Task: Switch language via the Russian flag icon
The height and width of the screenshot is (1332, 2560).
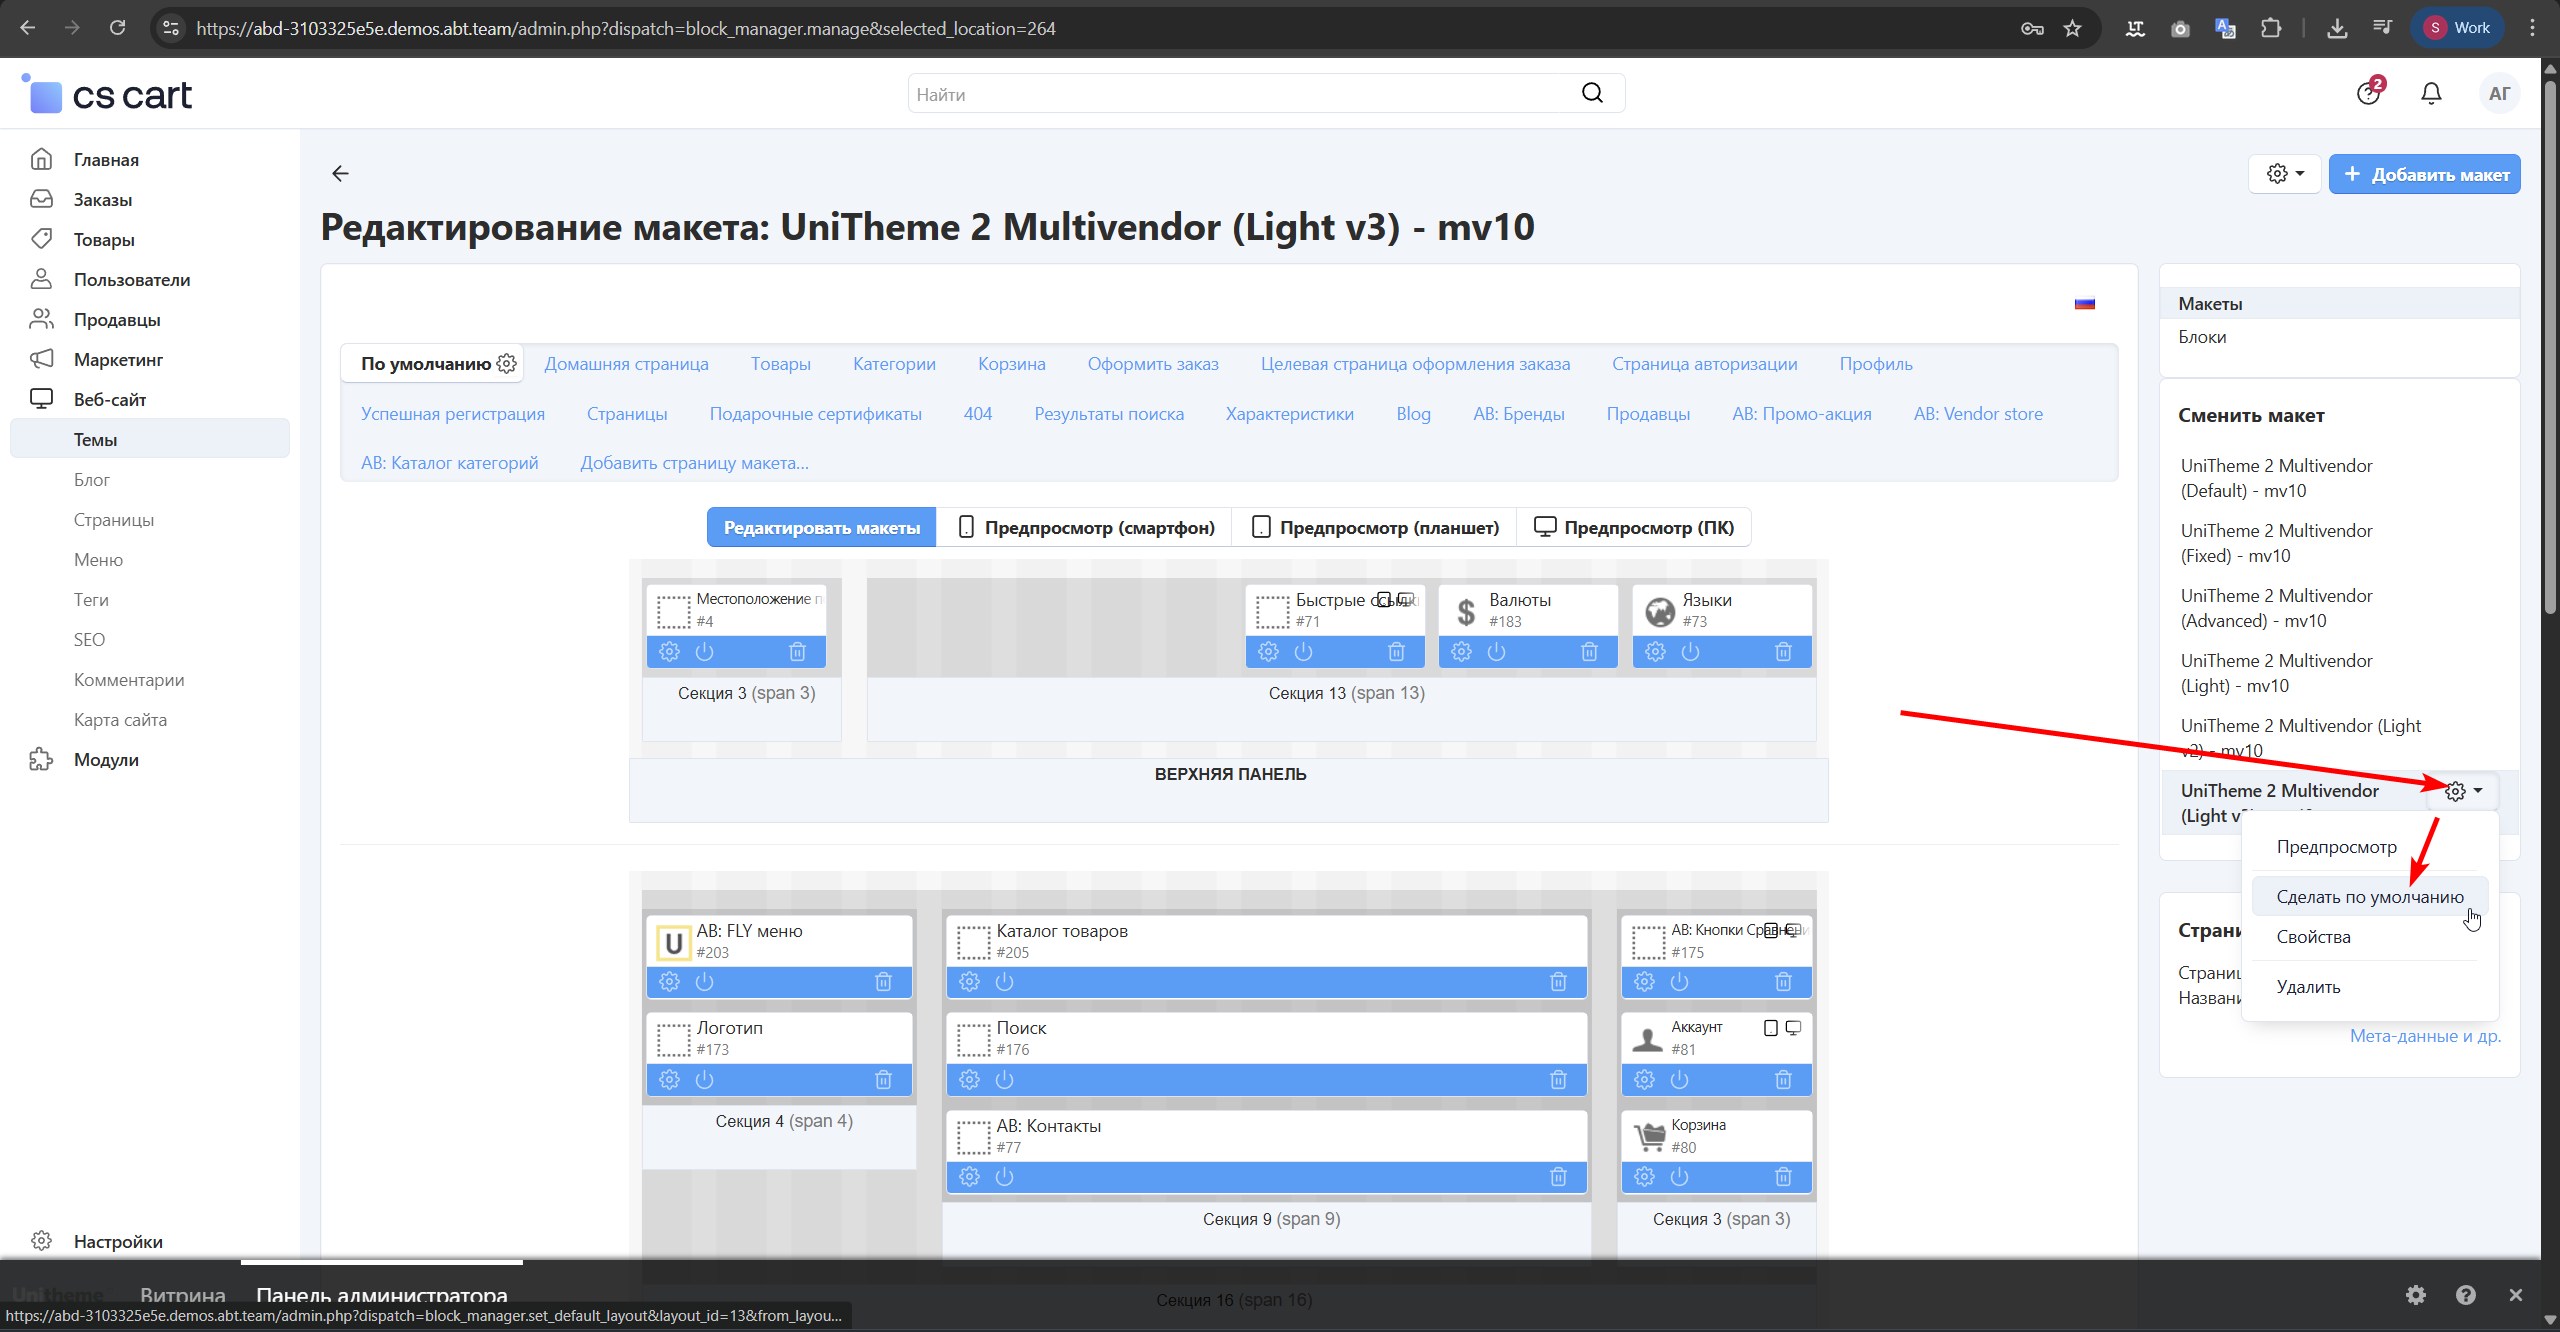Action: [x=2084, y=304]
